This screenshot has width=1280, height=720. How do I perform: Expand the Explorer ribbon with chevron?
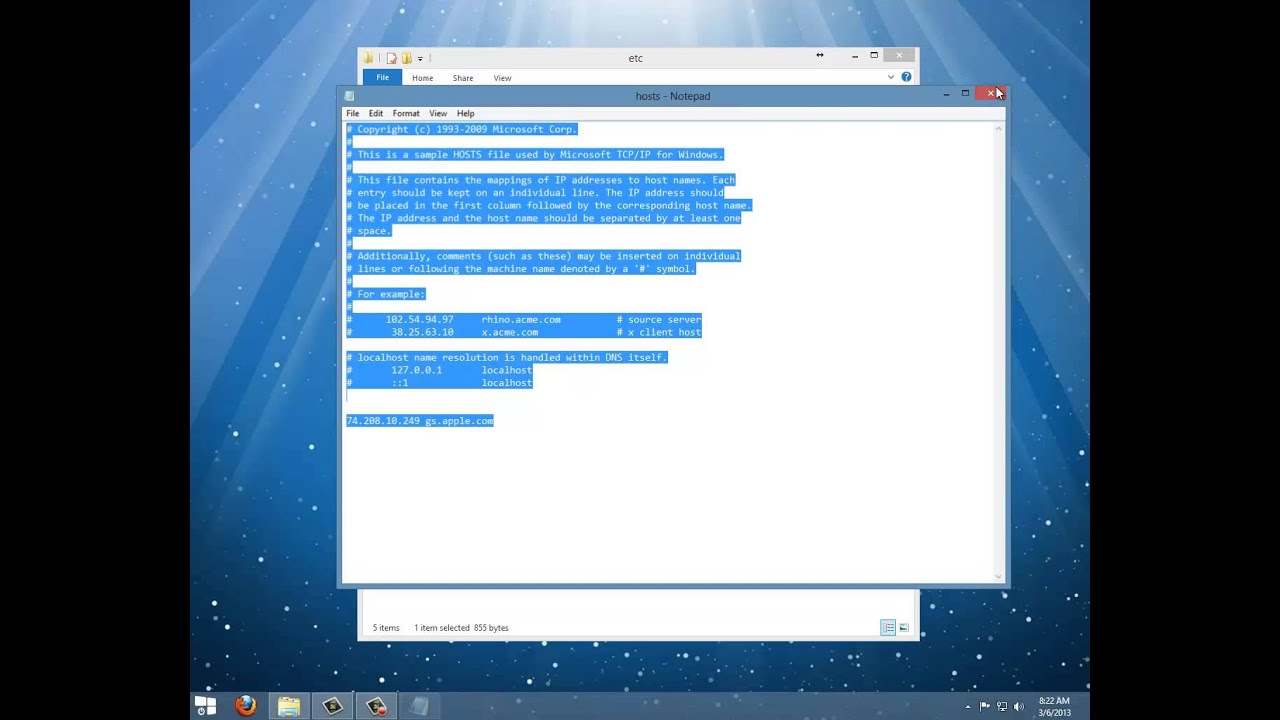(x=890, y=77)
